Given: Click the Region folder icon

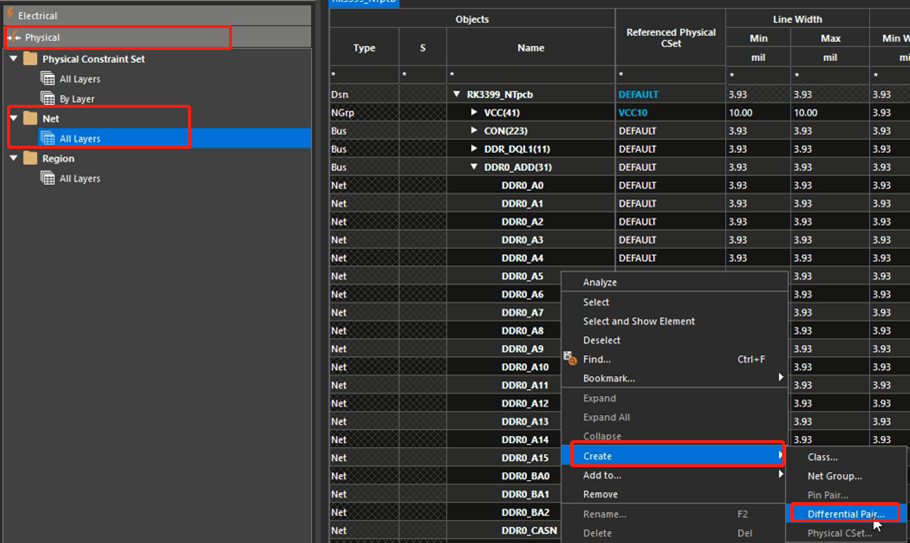Looking at the screenshot, I should [30, 158].
